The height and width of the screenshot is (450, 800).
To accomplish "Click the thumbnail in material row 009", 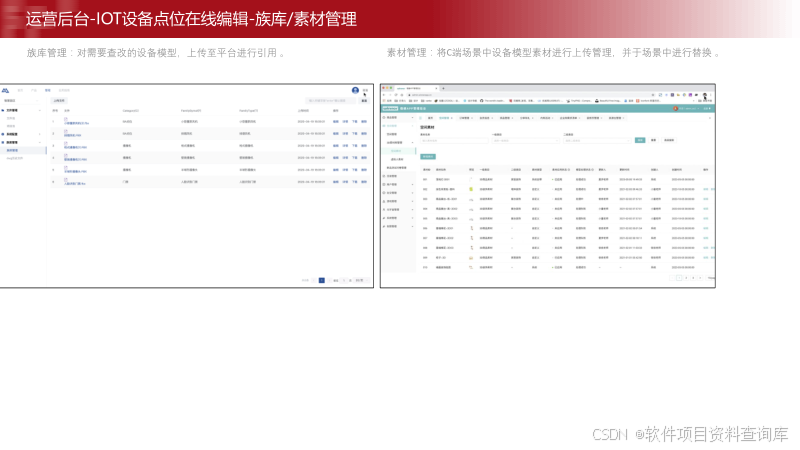I will pyautogui.click(x=471, y=258).
